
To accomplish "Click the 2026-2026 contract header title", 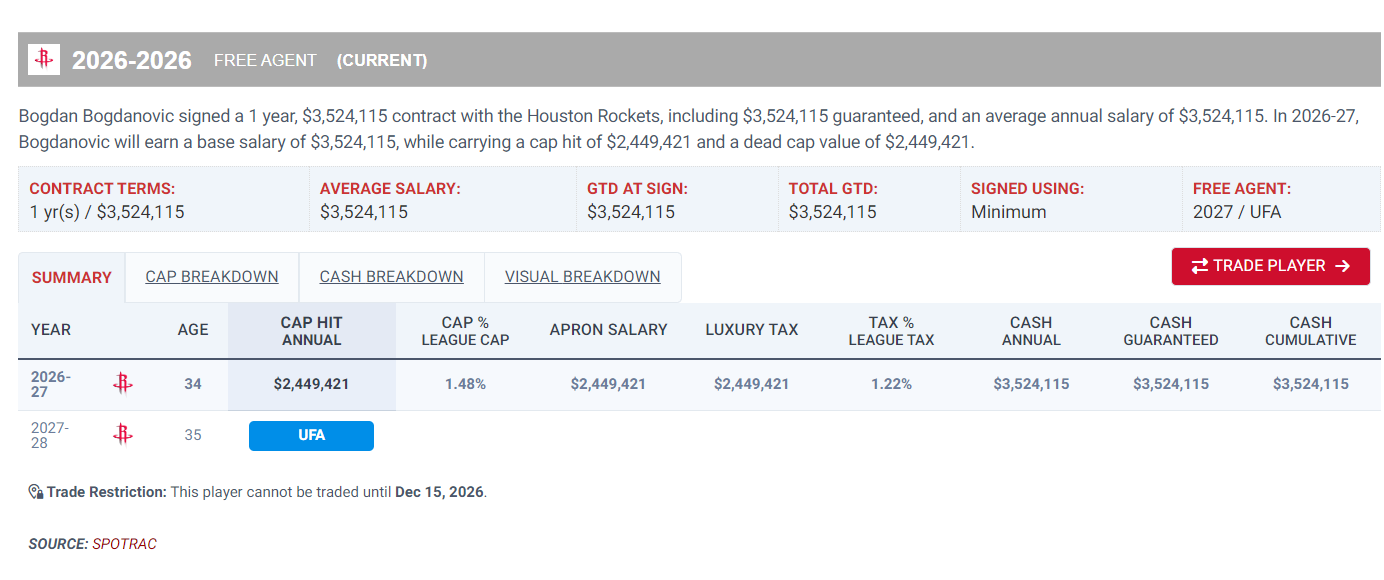I will (132, 60).
